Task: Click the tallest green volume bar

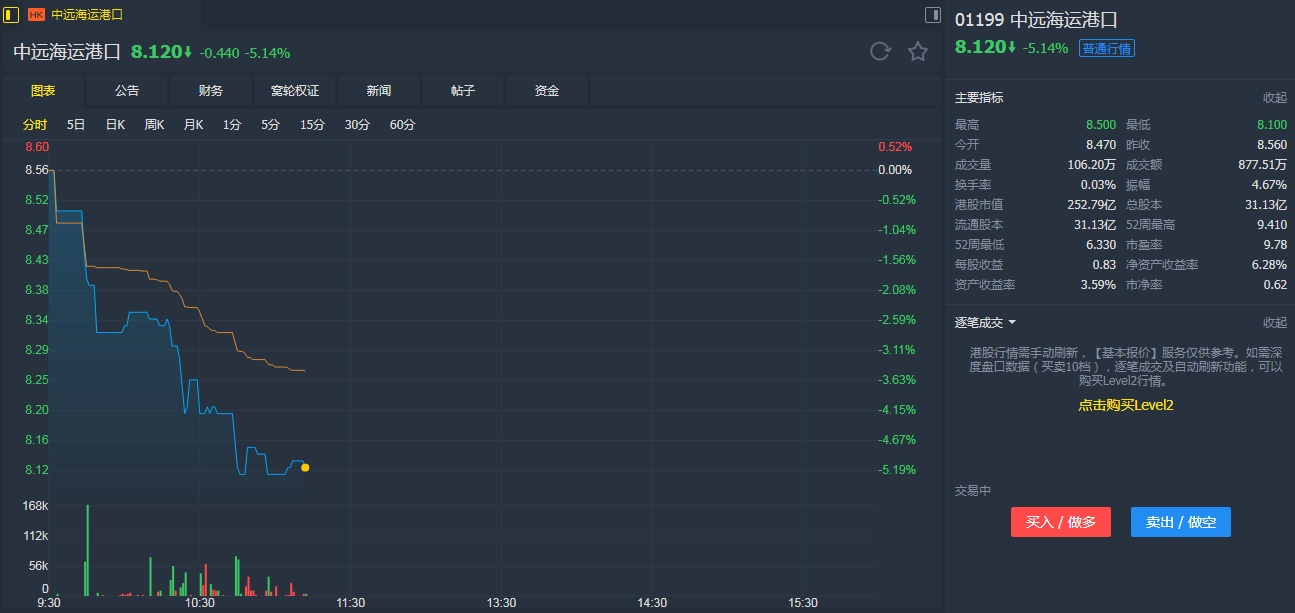Action: 88,550
